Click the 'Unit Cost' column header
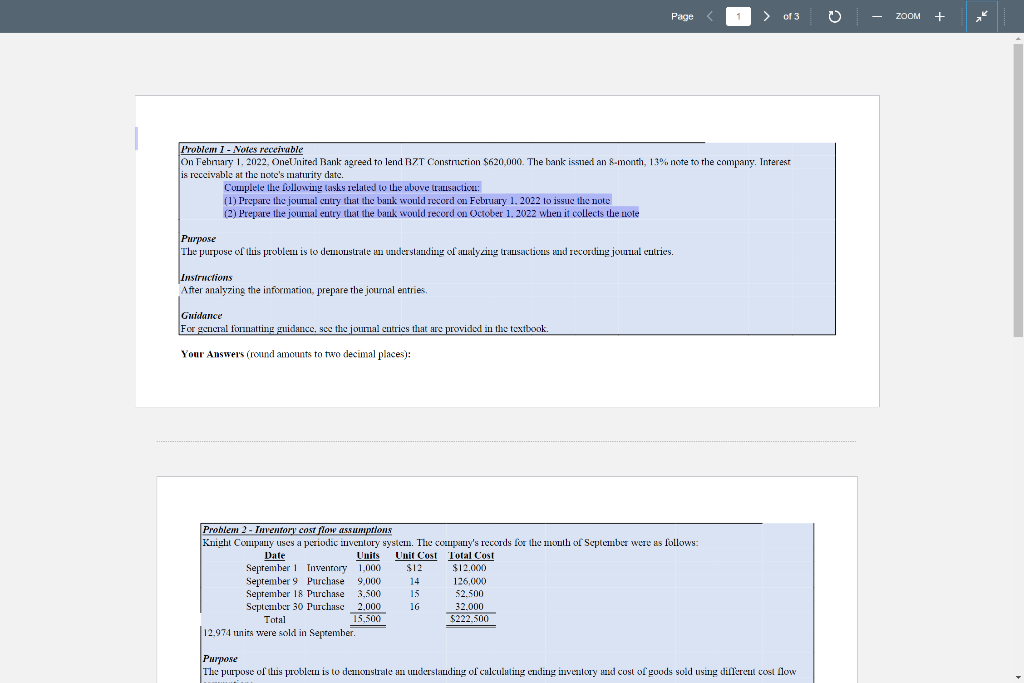1024x683 pixels. [x=416, y=555]
